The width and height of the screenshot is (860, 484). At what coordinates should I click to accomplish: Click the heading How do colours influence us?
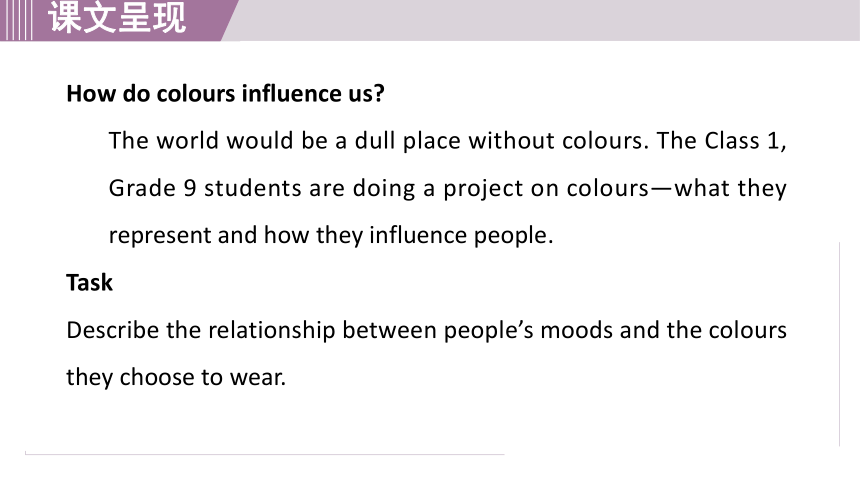tap(225, 94)
